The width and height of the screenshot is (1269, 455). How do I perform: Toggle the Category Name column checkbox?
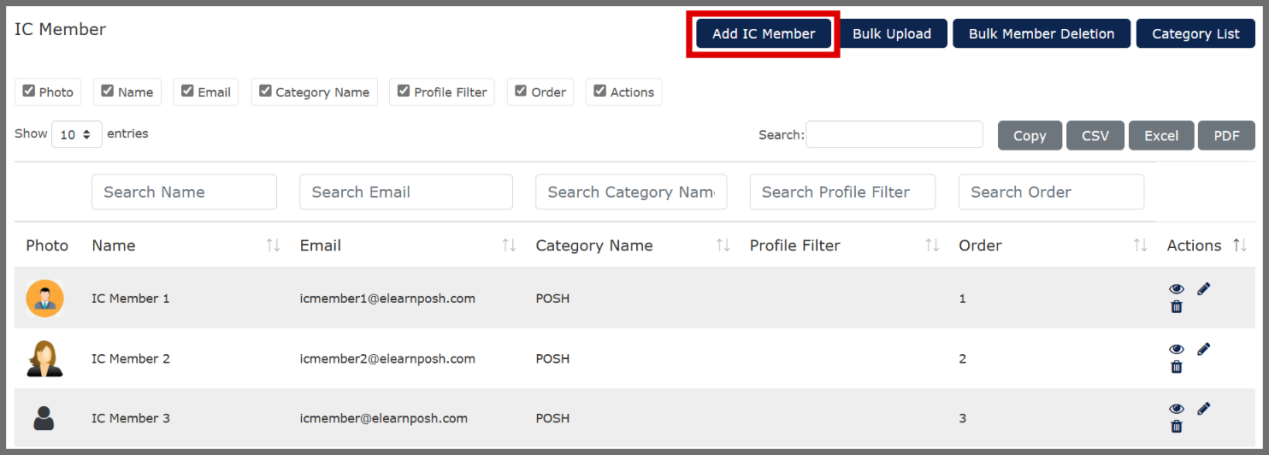[x=265, y=91]
